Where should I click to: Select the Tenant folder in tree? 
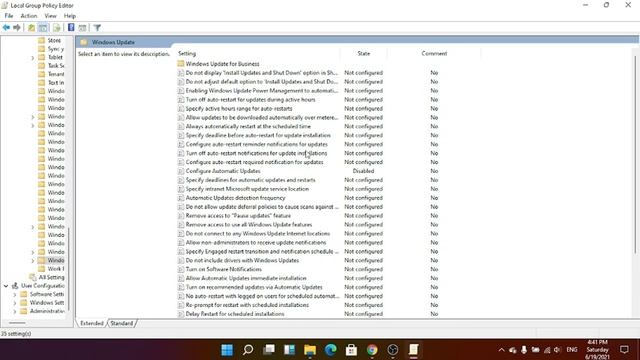[56, 74]
